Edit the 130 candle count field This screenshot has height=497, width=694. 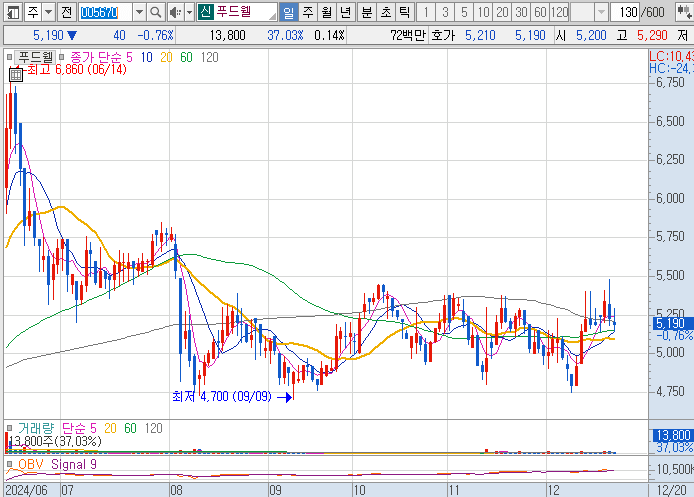pyautogui.click(x=625, y=12)
